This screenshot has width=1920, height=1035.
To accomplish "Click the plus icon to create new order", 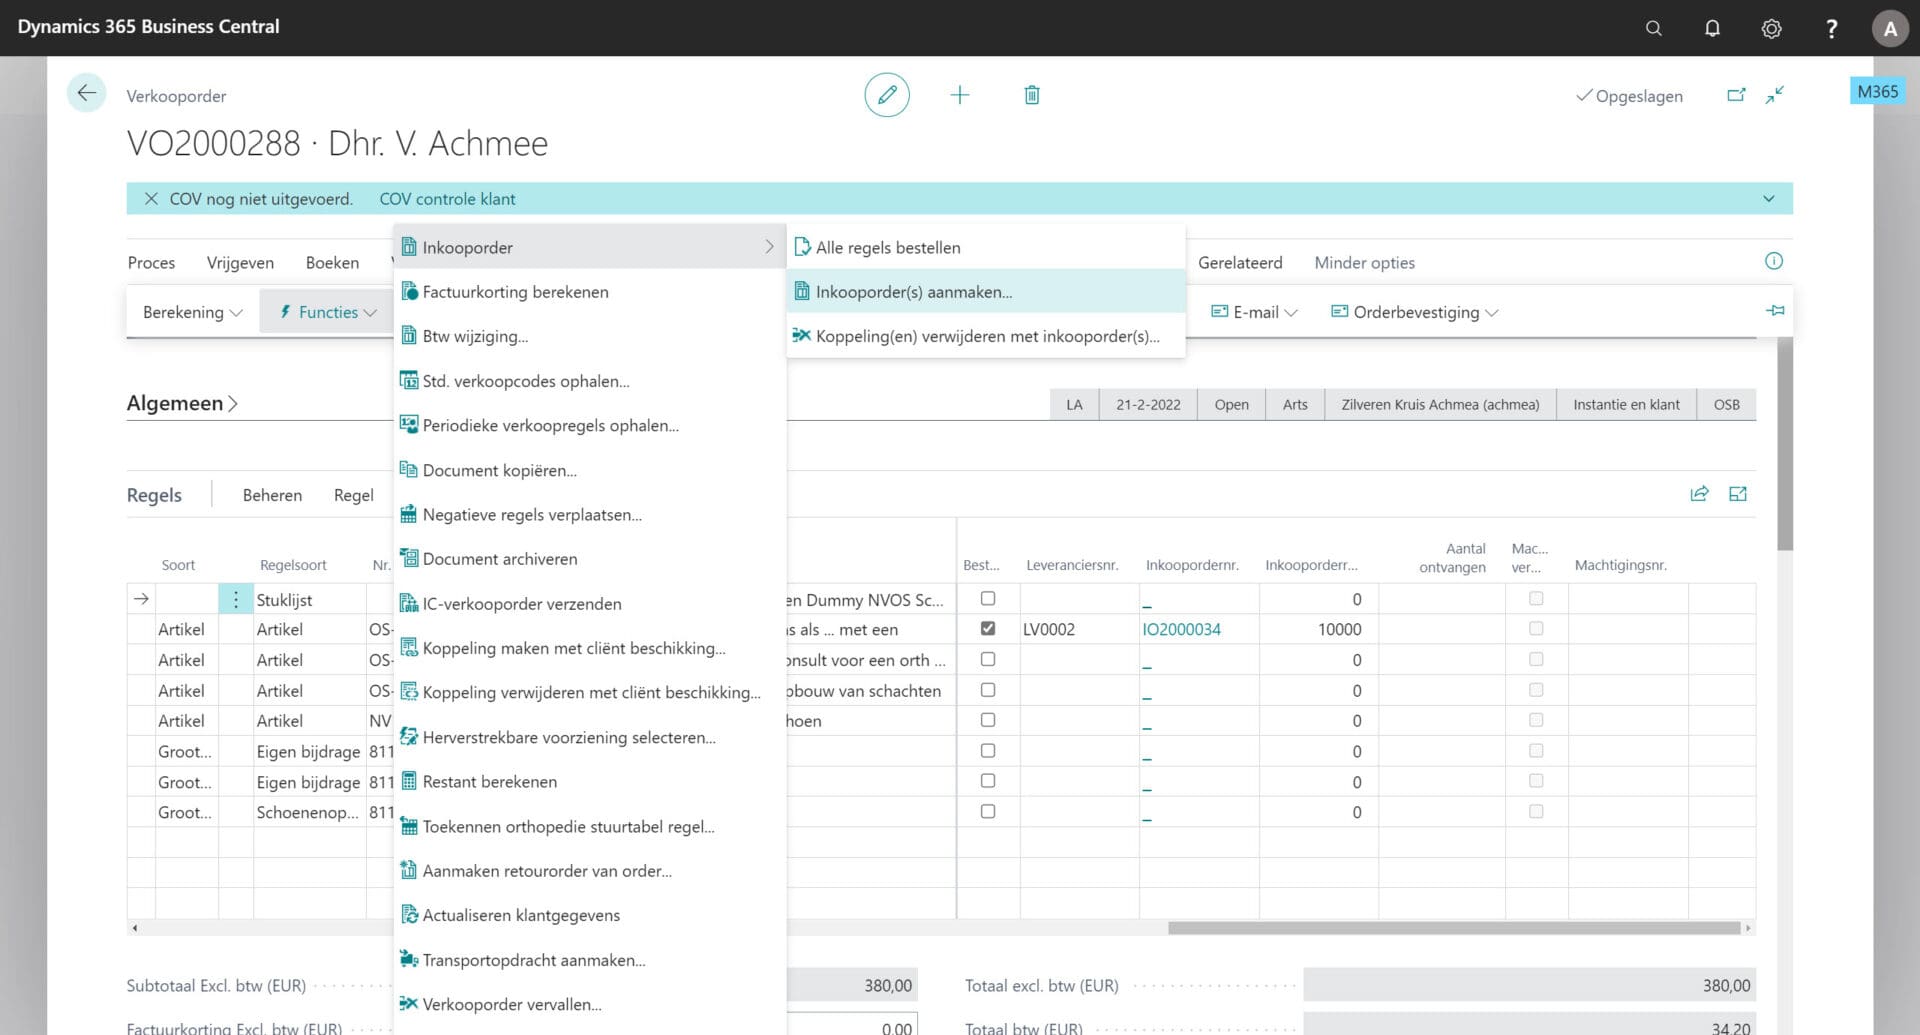I will click(960, 95).
